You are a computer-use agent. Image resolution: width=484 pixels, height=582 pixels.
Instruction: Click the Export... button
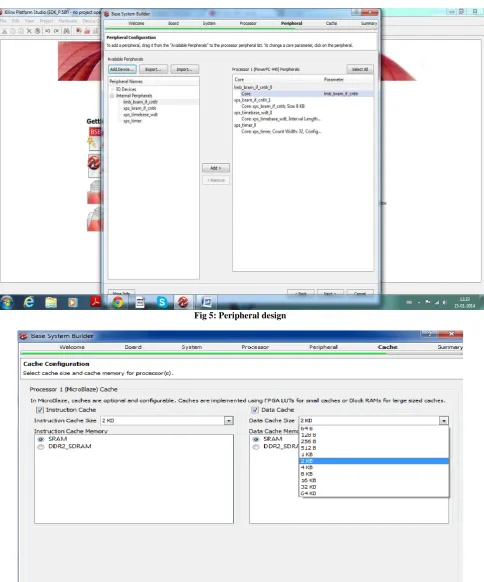153,69
